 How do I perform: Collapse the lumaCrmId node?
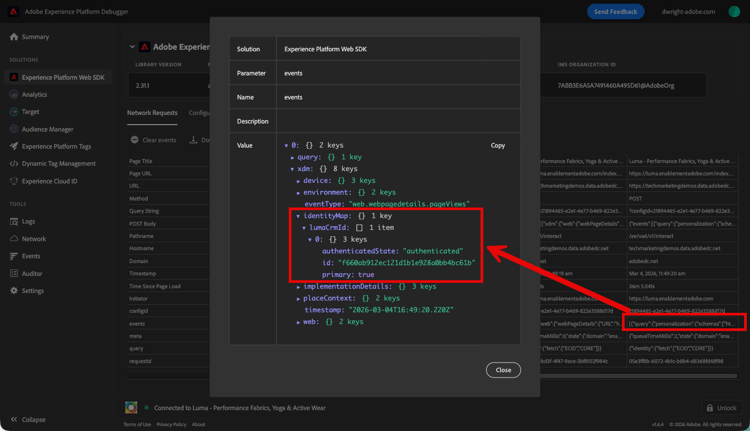click(x=304, y=228)
